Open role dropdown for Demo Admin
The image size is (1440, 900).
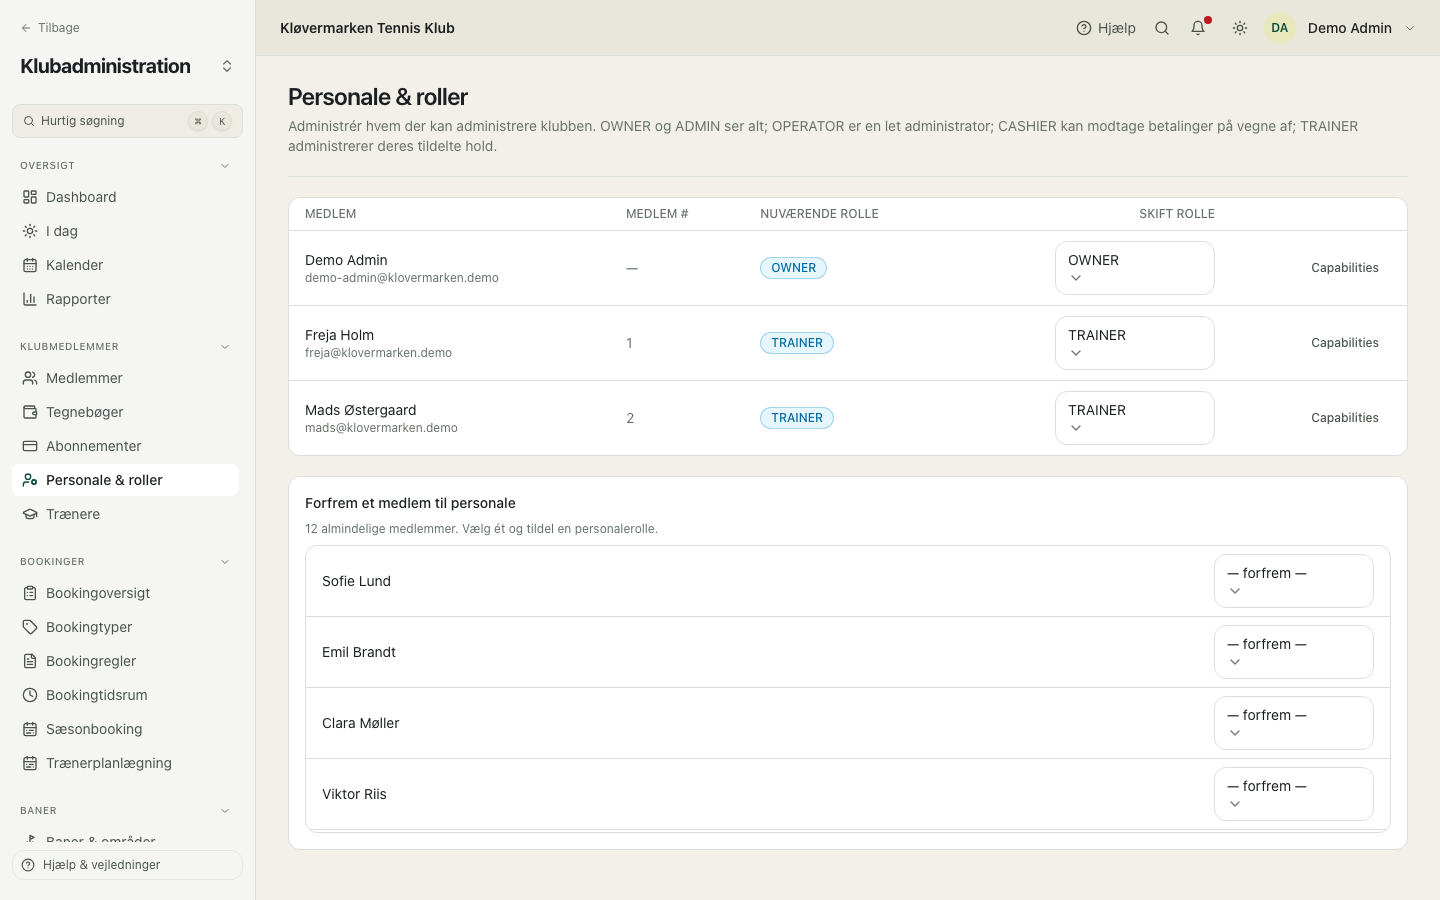tap(1135, 268)
